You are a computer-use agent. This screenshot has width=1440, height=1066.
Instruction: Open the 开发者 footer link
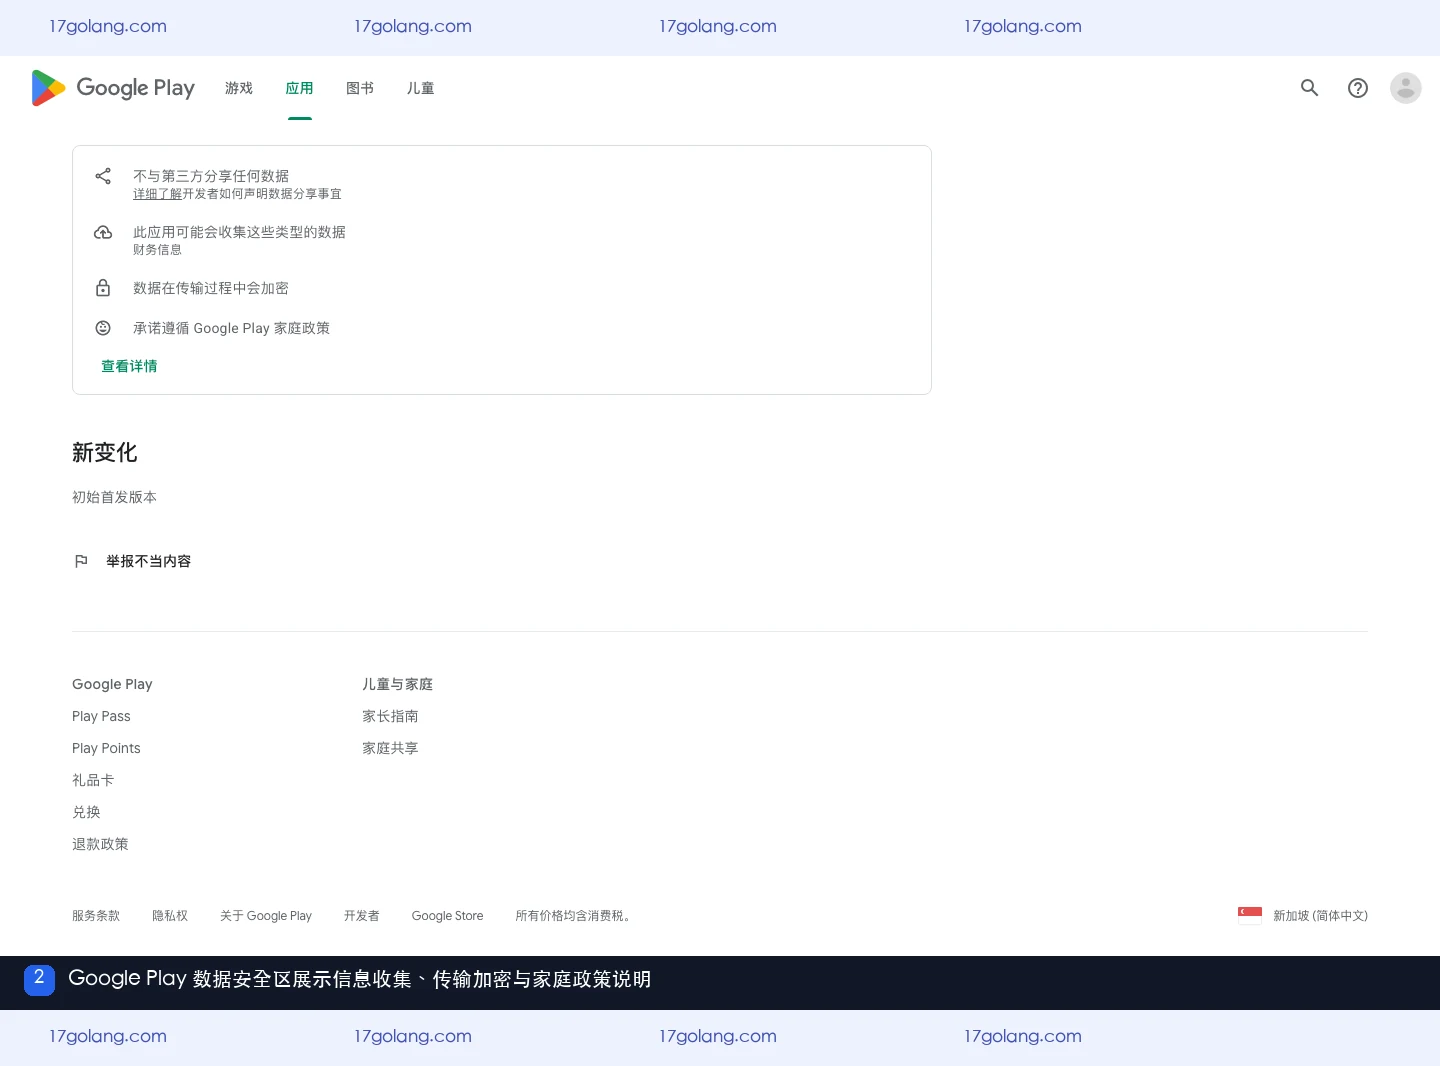(362, 915)
